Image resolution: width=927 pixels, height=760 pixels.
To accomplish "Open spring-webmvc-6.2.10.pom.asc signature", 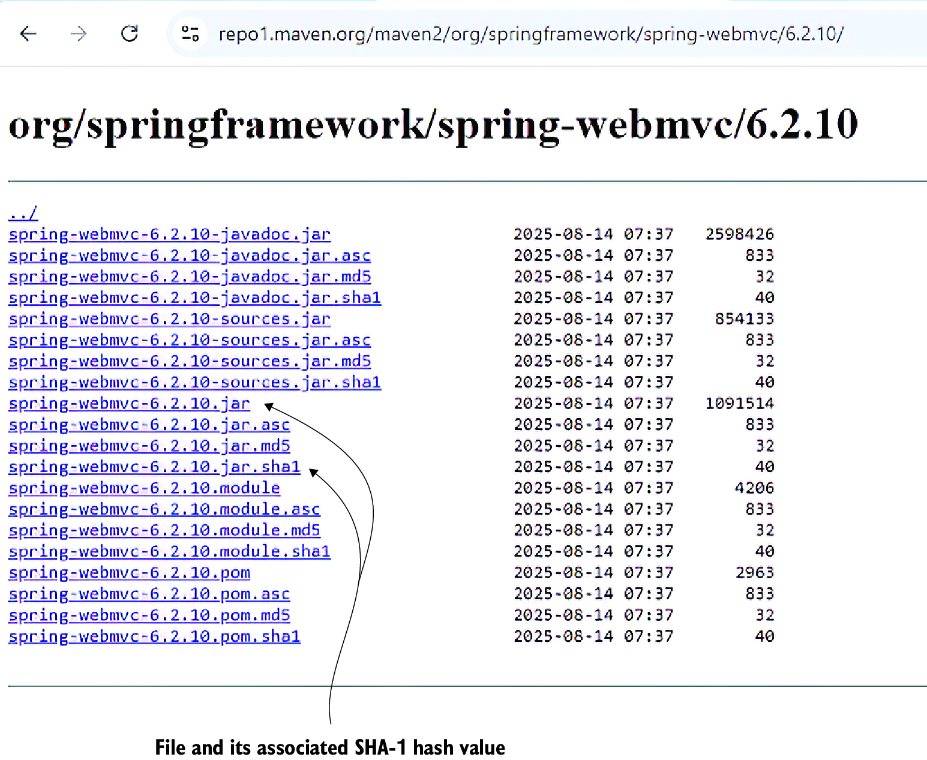I will [x=150, y=594].
